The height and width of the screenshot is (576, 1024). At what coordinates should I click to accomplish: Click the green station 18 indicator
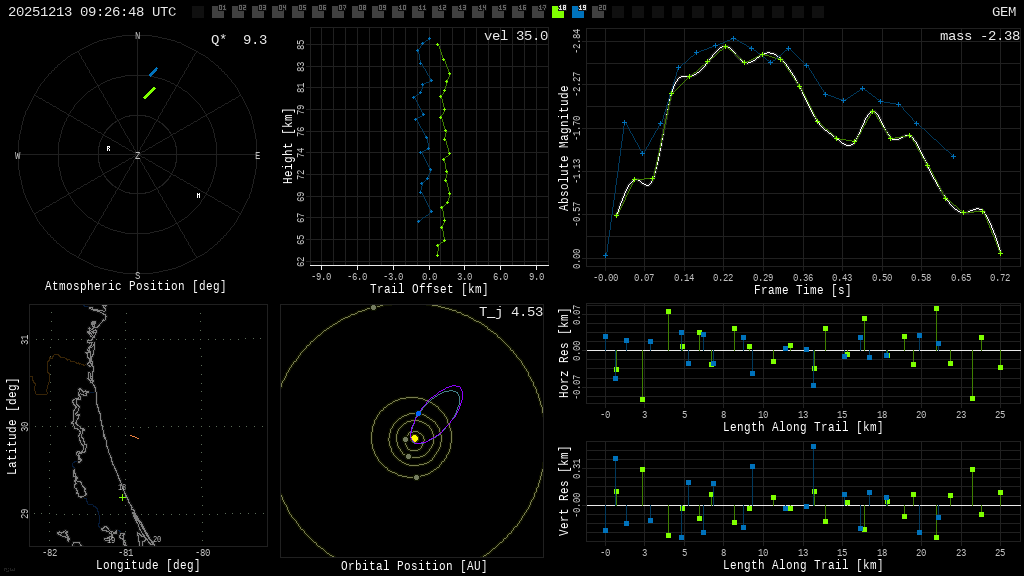pos(558,12)
